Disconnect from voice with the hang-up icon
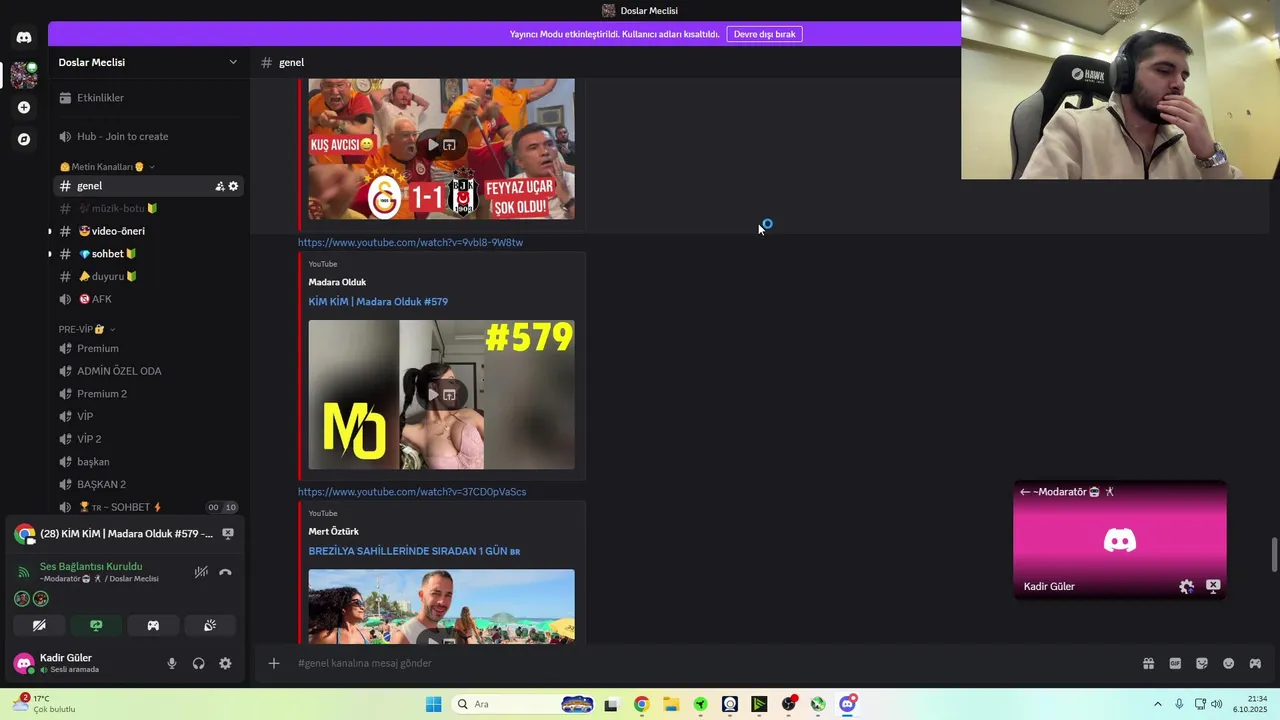 coord(225,572)
